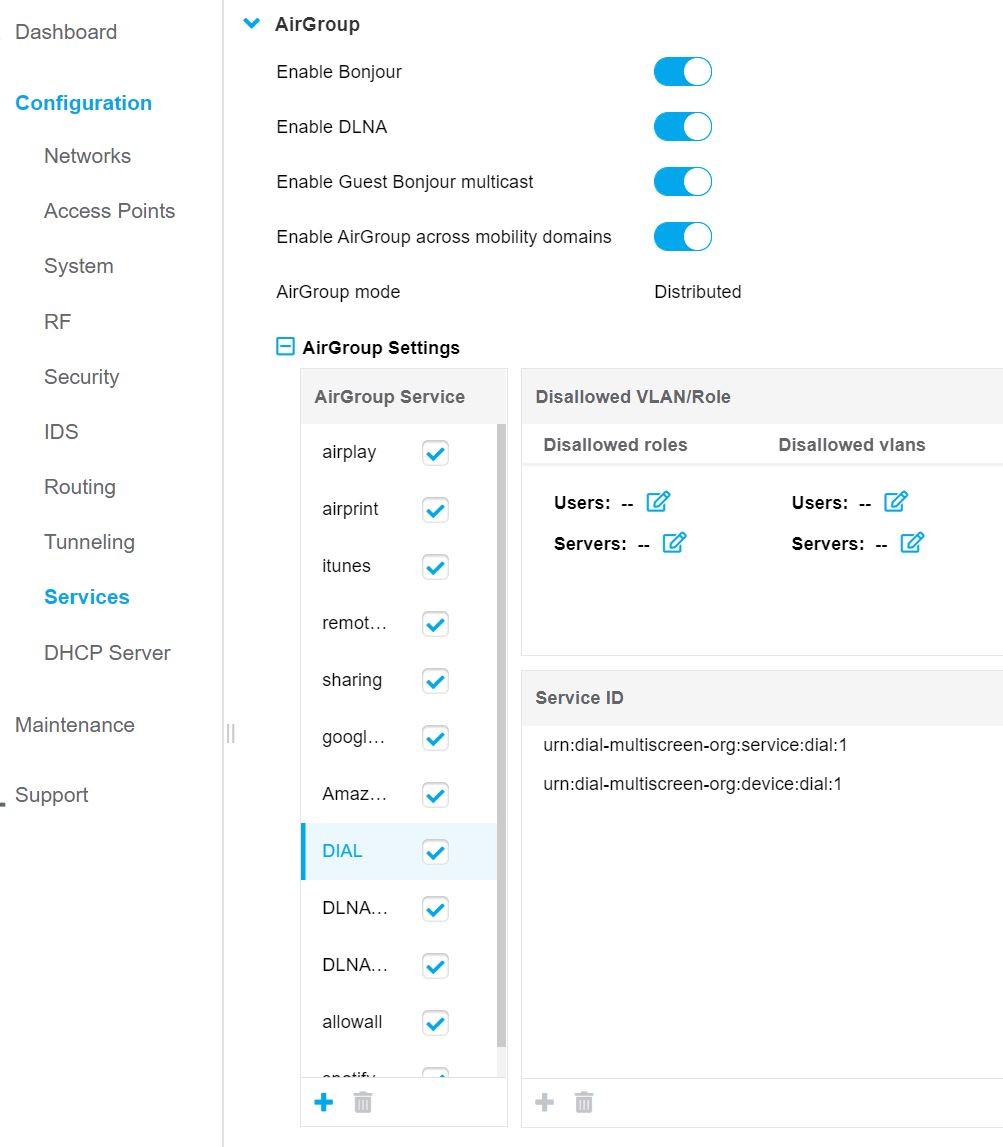Click AirGroup Service list scrollbar

click(x=501, y=735)
